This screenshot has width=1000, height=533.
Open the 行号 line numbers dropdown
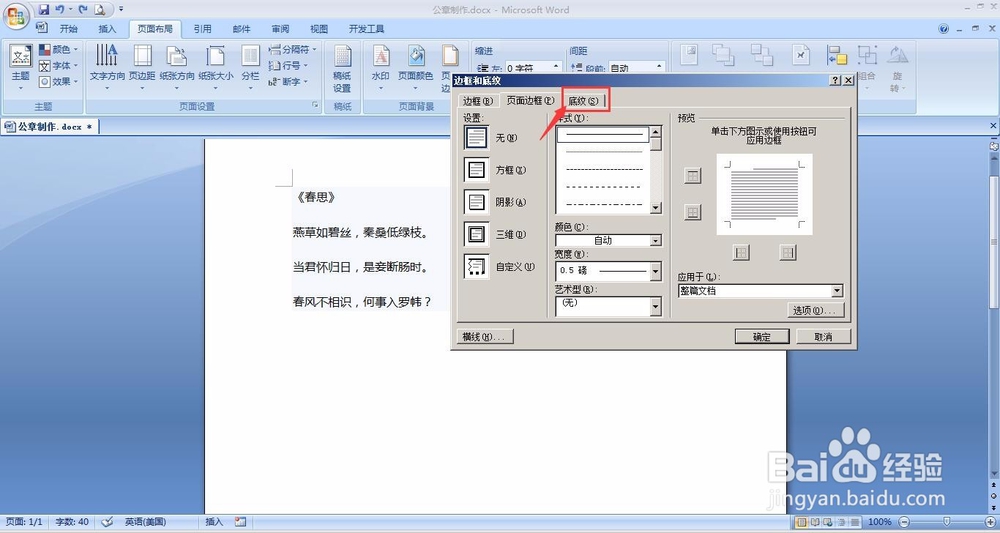click(x=288, y=66)
